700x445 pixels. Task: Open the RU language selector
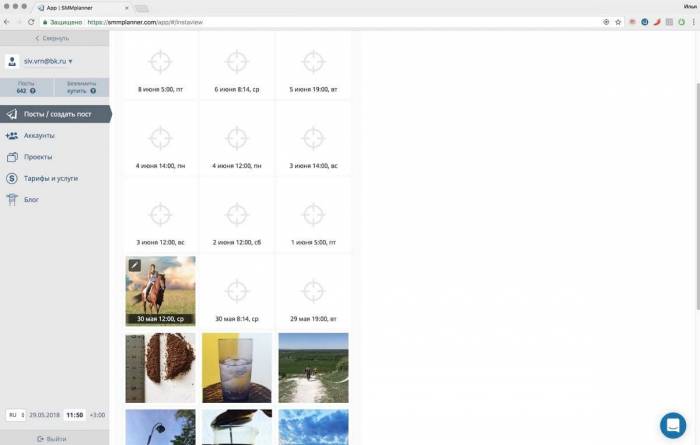17,414
